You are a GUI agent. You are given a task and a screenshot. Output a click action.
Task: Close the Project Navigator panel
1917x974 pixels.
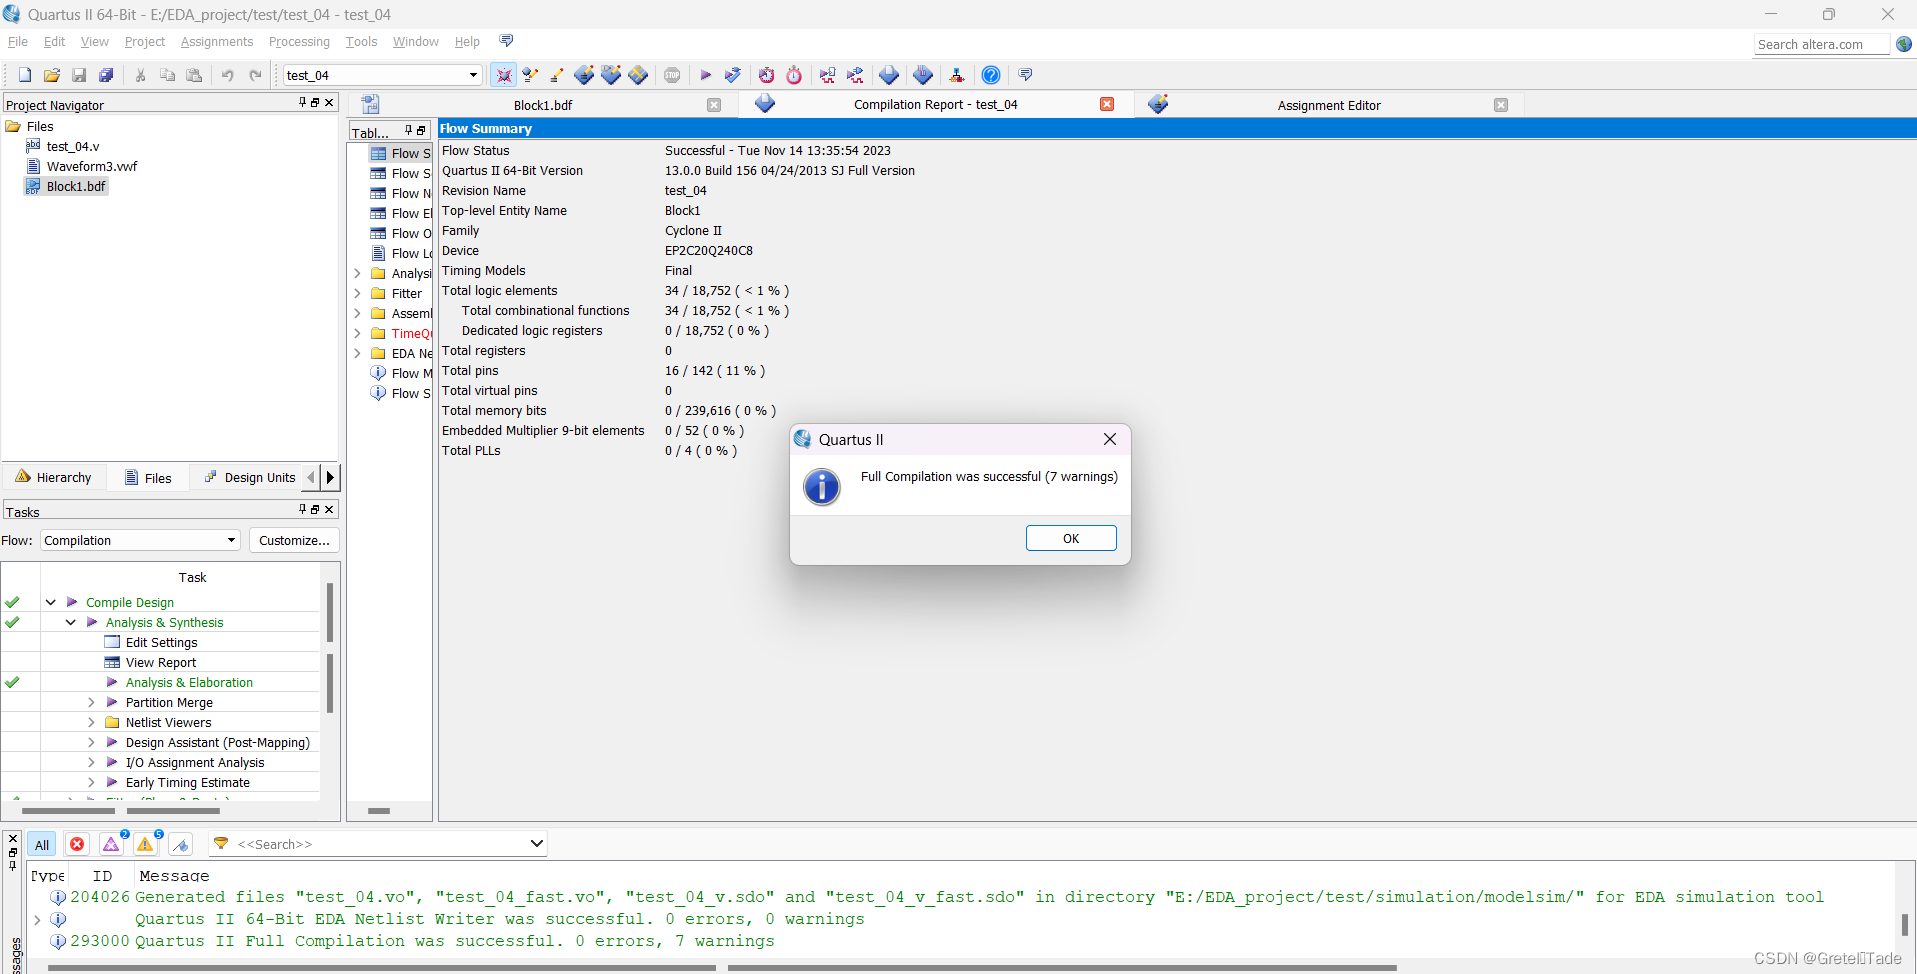[329, 102]
